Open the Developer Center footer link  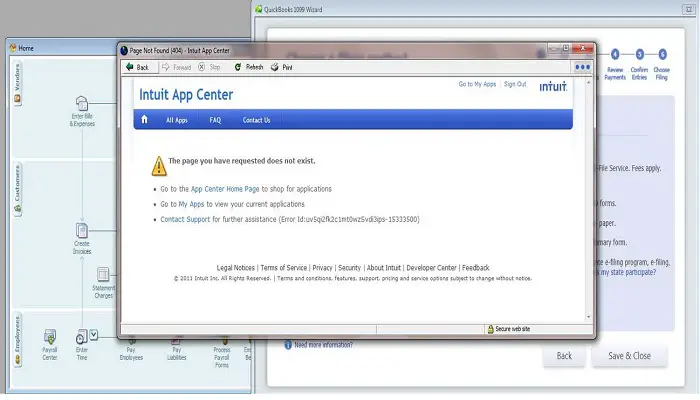click(x=431, y=268)
